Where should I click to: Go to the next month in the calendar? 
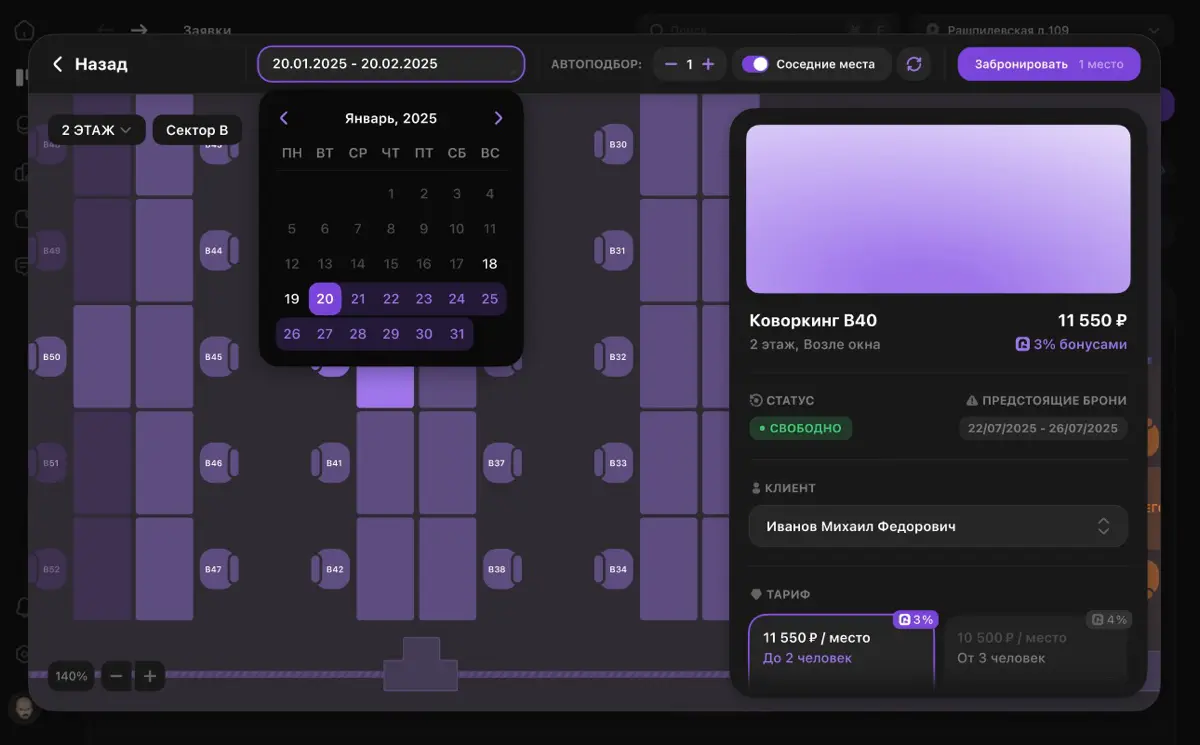(x=498, y=118)
